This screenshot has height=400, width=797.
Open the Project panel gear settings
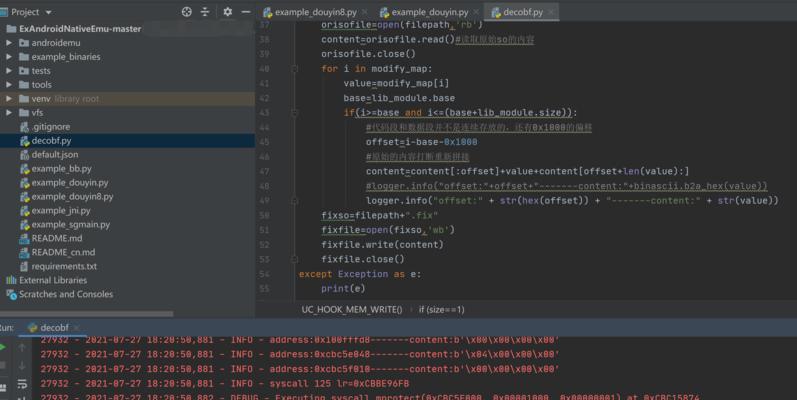(227, 12)
